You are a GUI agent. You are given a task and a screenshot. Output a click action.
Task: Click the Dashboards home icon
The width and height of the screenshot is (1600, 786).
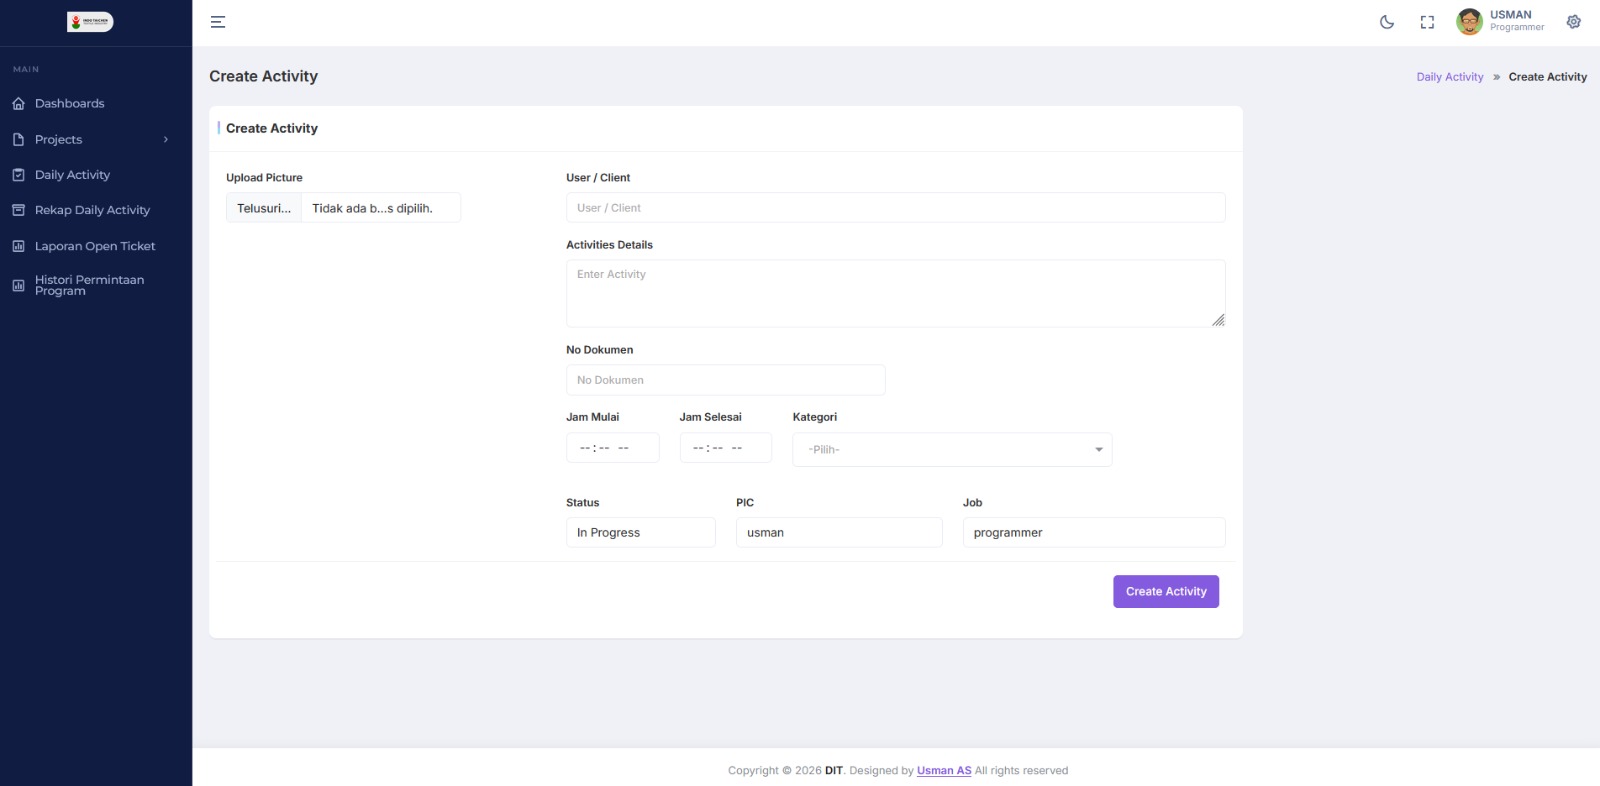click(18, 104)
